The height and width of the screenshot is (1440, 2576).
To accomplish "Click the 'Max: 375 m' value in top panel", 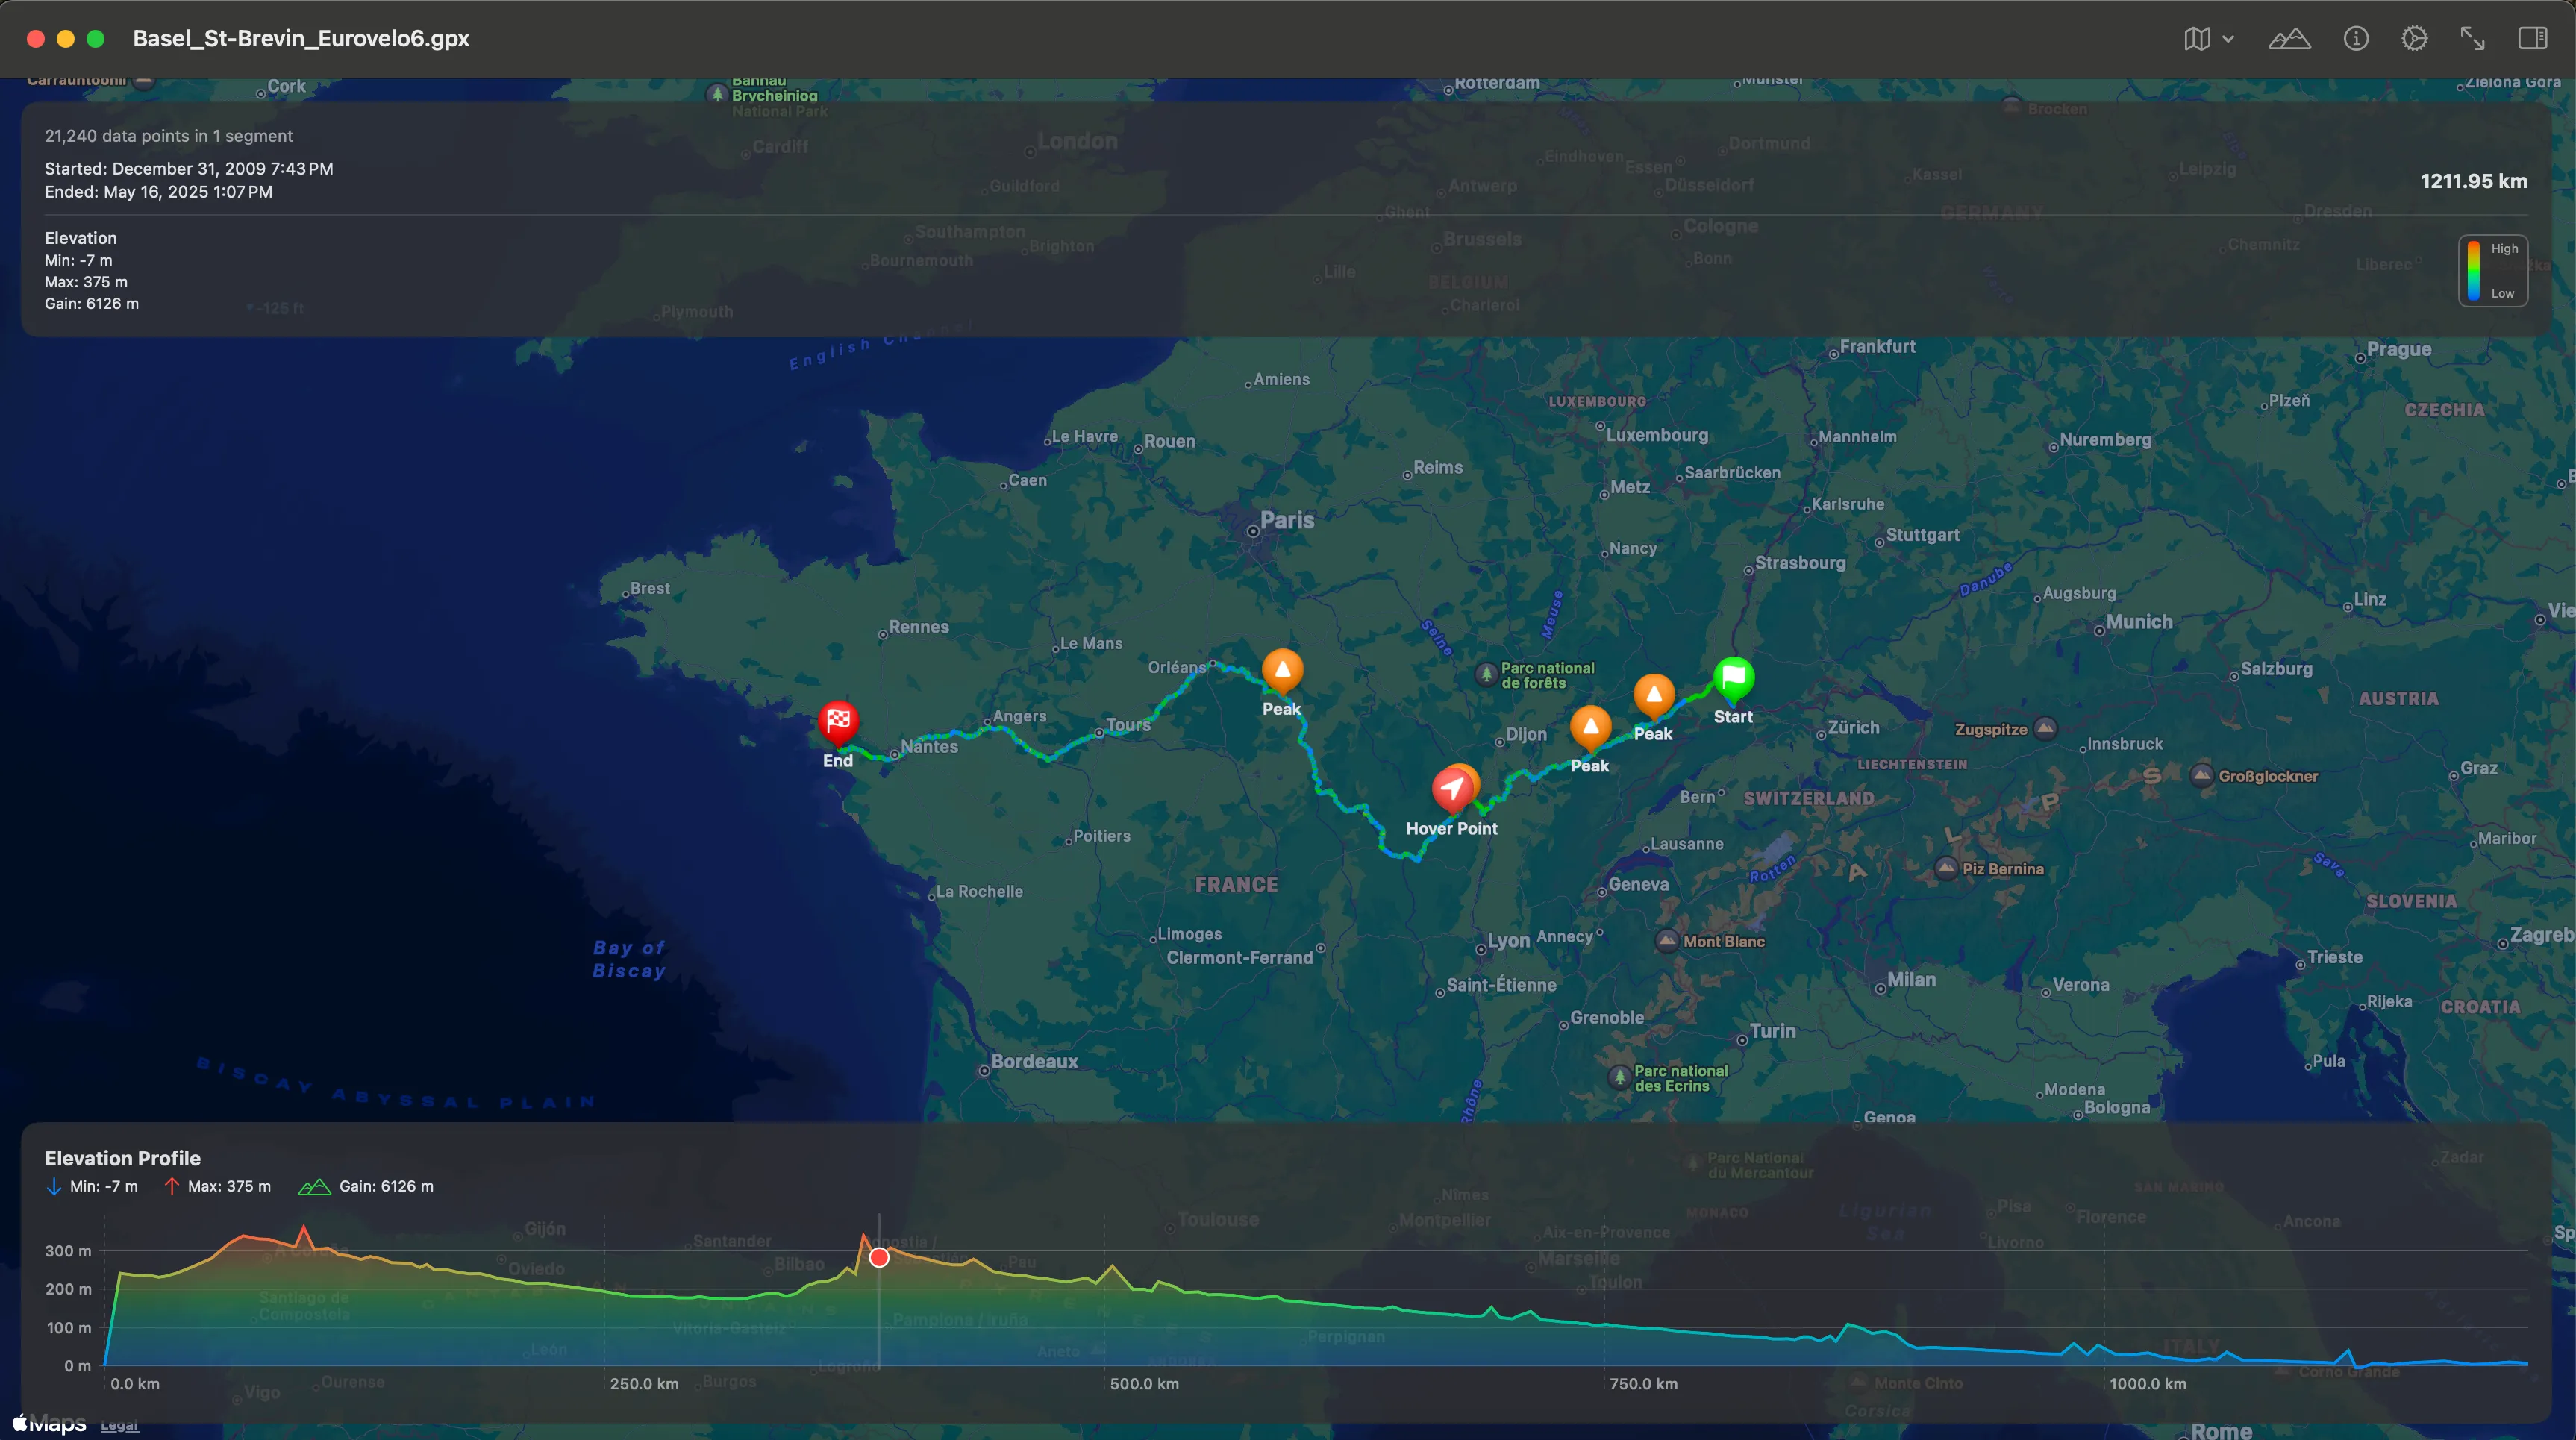I will 86,282.
